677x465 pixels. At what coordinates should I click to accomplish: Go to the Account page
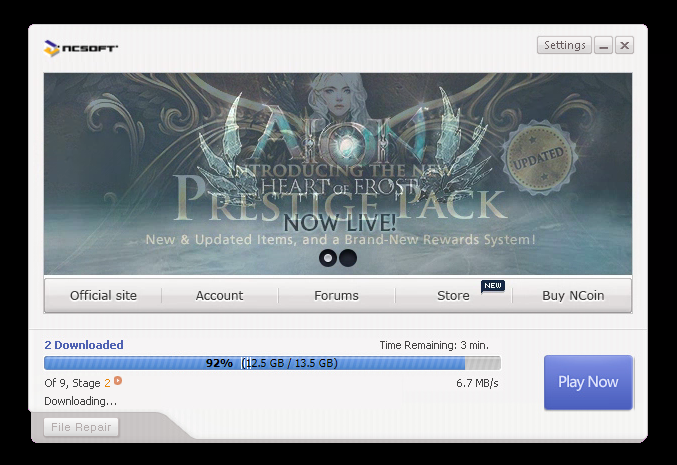click(219, 296)
